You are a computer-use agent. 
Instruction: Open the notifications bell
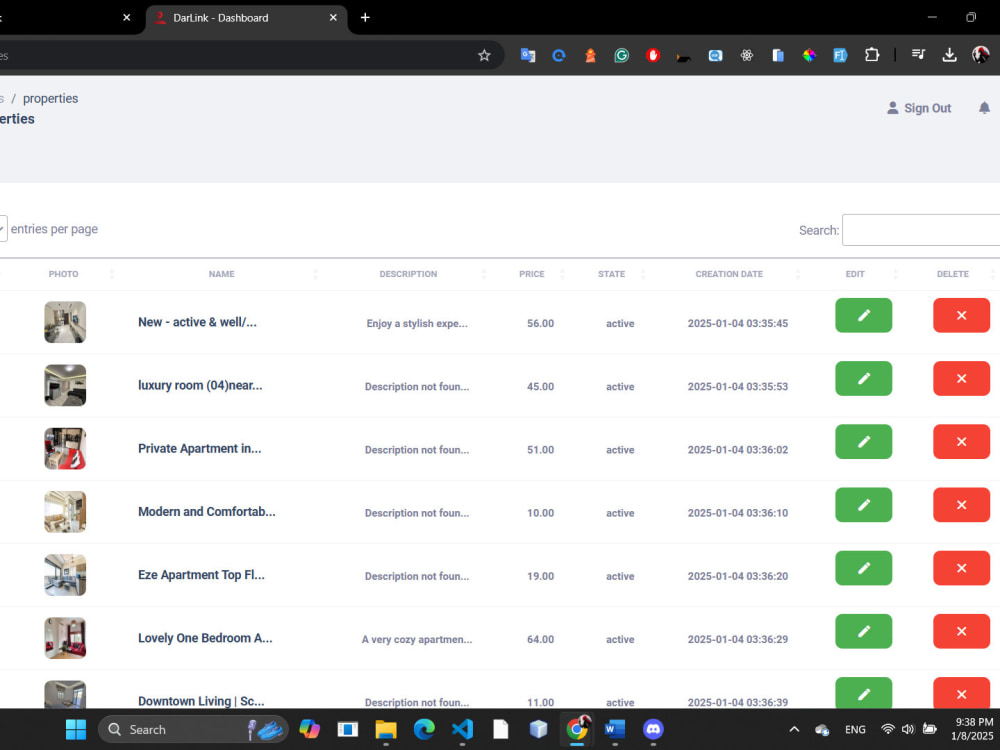tap(984, 108)
